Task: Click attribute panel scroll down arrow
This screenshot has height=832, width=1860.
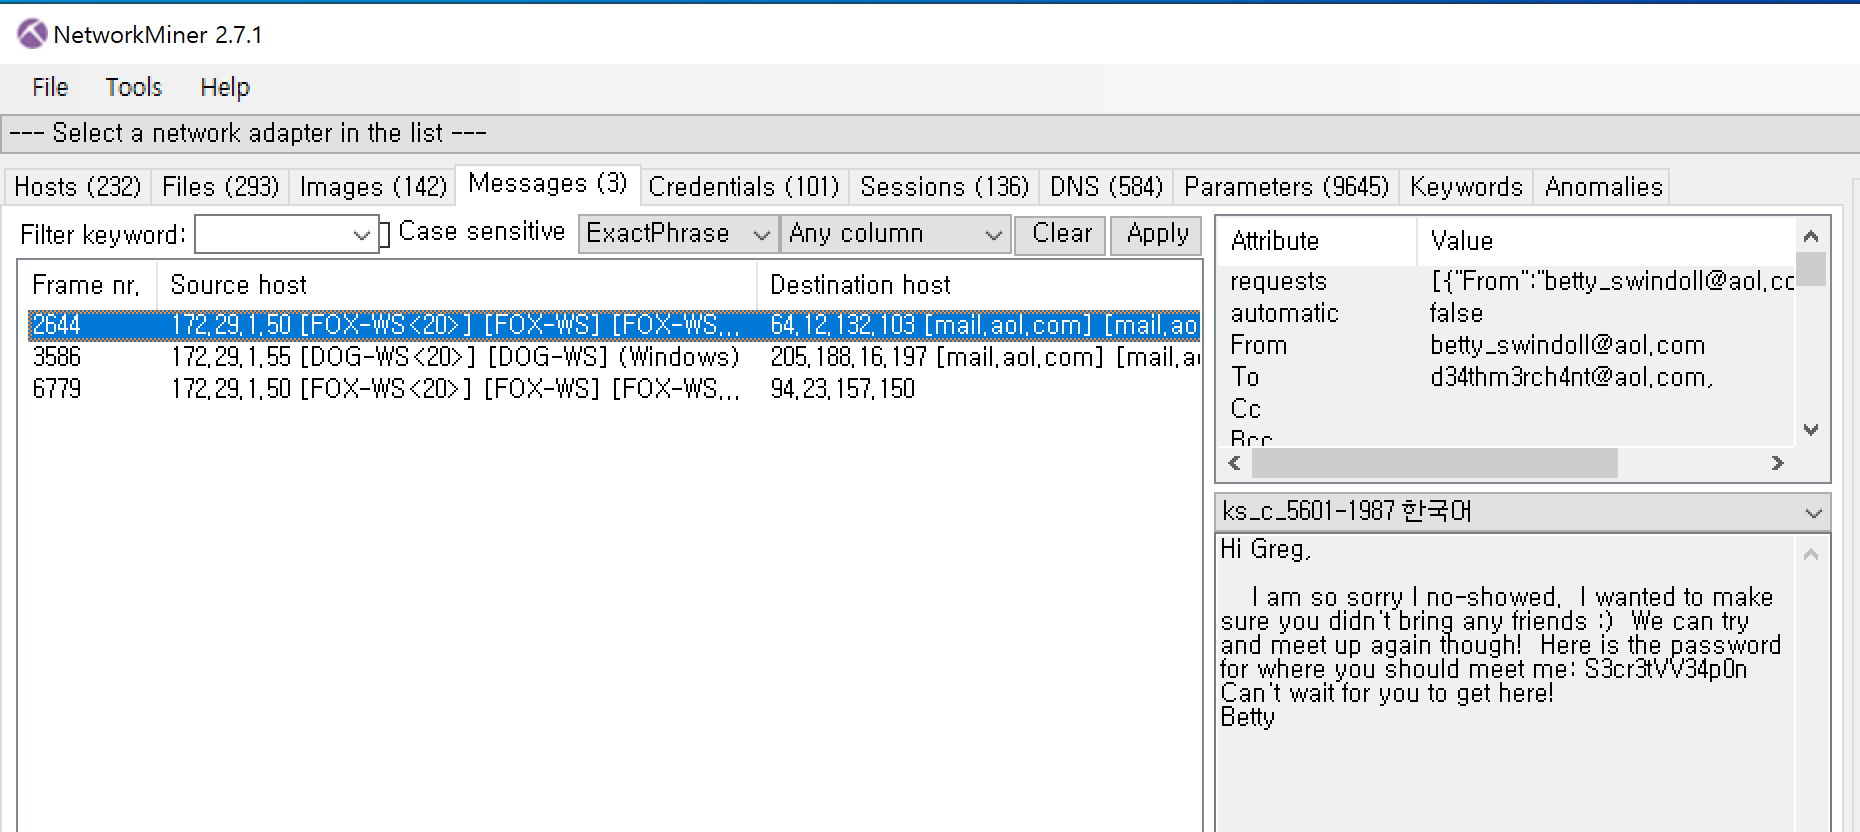Action: coord(1811,430)
